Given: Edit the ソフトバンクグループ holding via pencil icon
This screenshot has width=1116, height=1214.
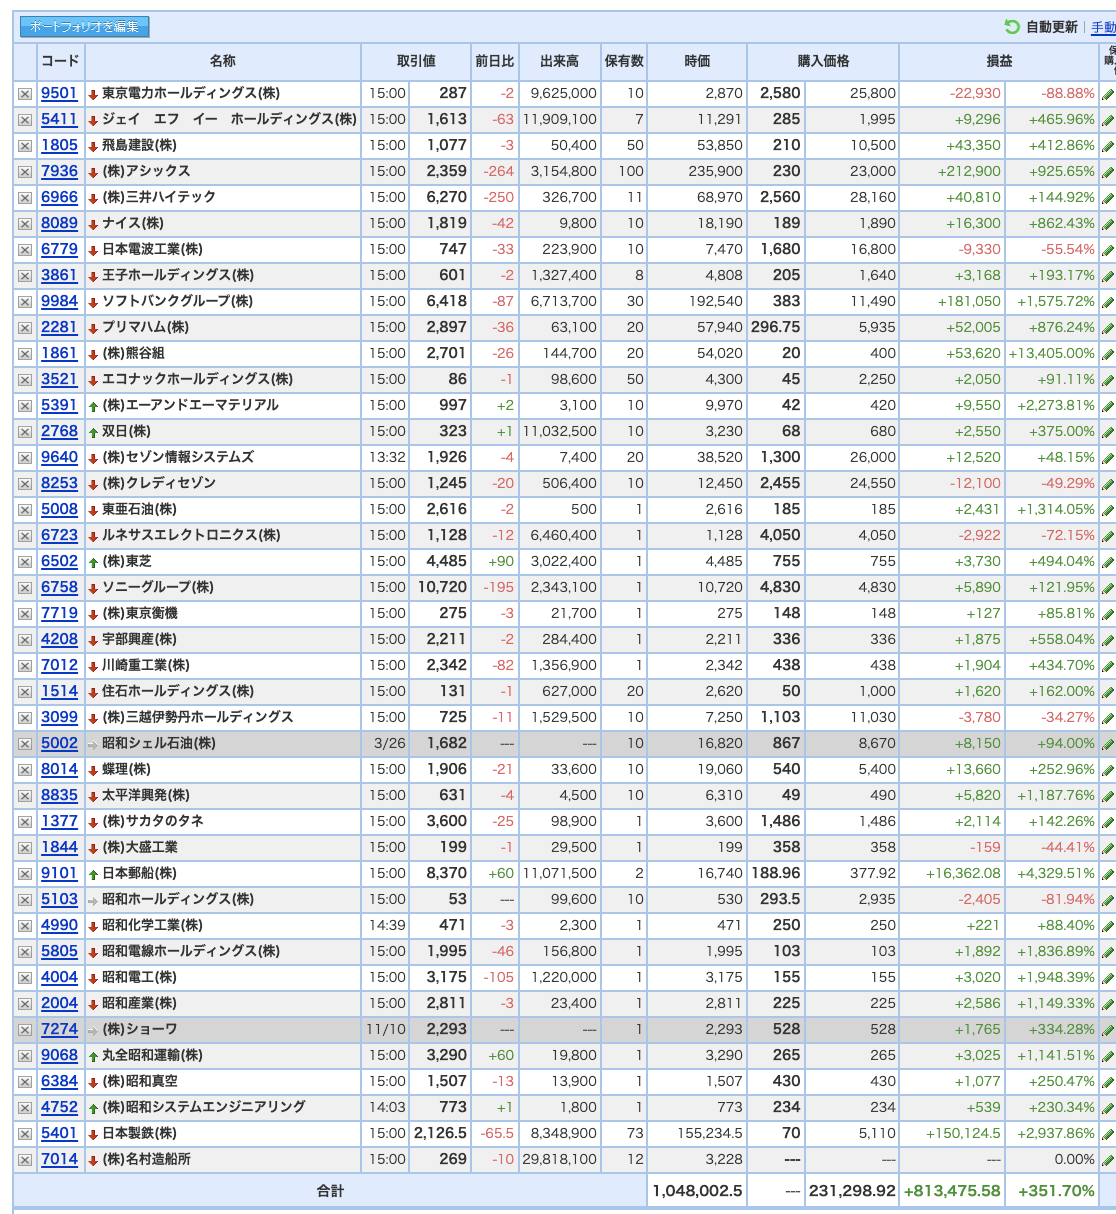Looking at the screenshot, I should coord(1108,302).
